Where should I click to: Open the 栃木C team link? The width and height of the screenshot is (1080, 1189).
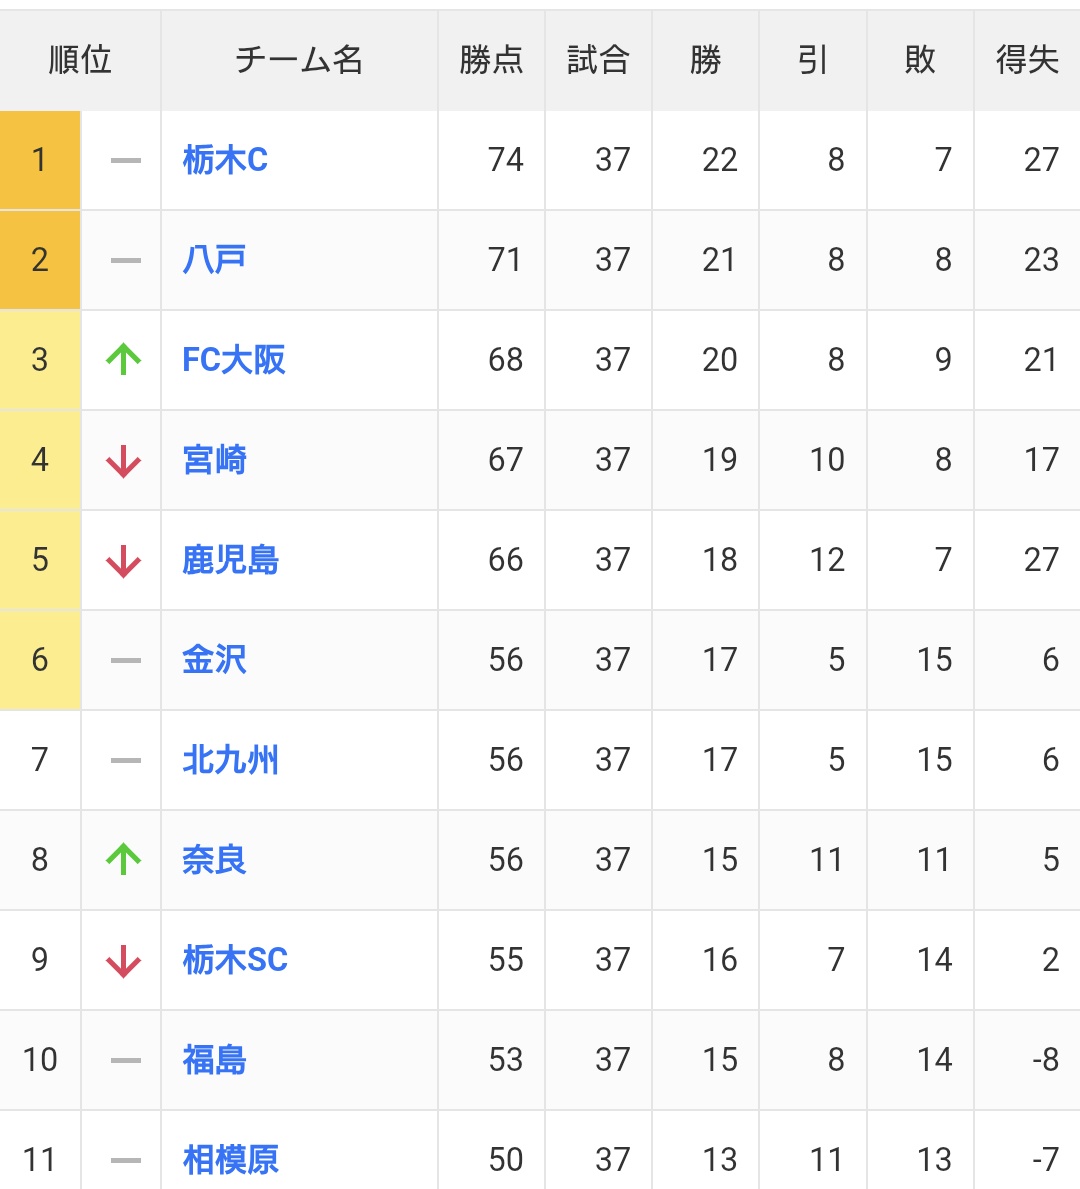225,160
